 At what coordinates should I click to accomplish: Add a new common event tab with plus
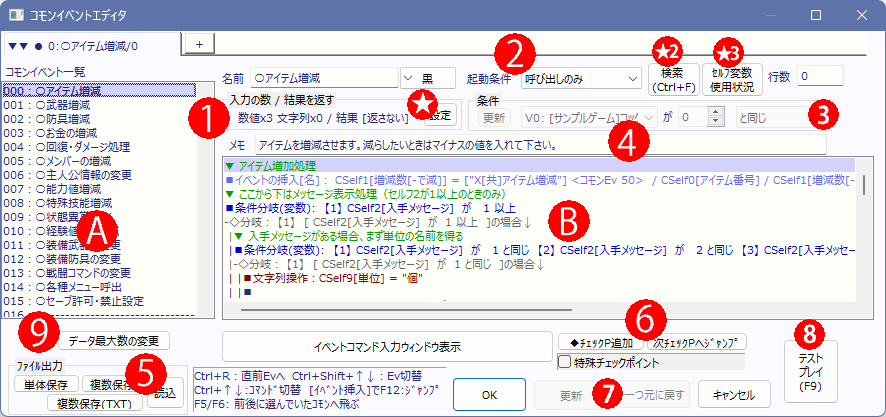(199, 45)
